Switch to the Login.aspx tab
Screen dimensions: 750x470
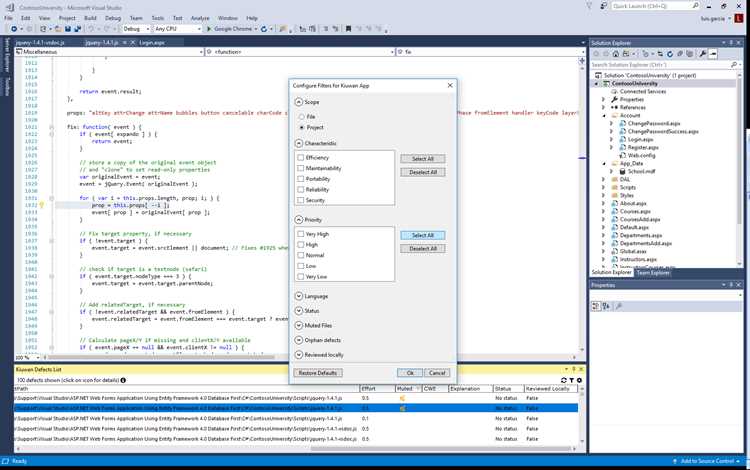tap(152, 43)
